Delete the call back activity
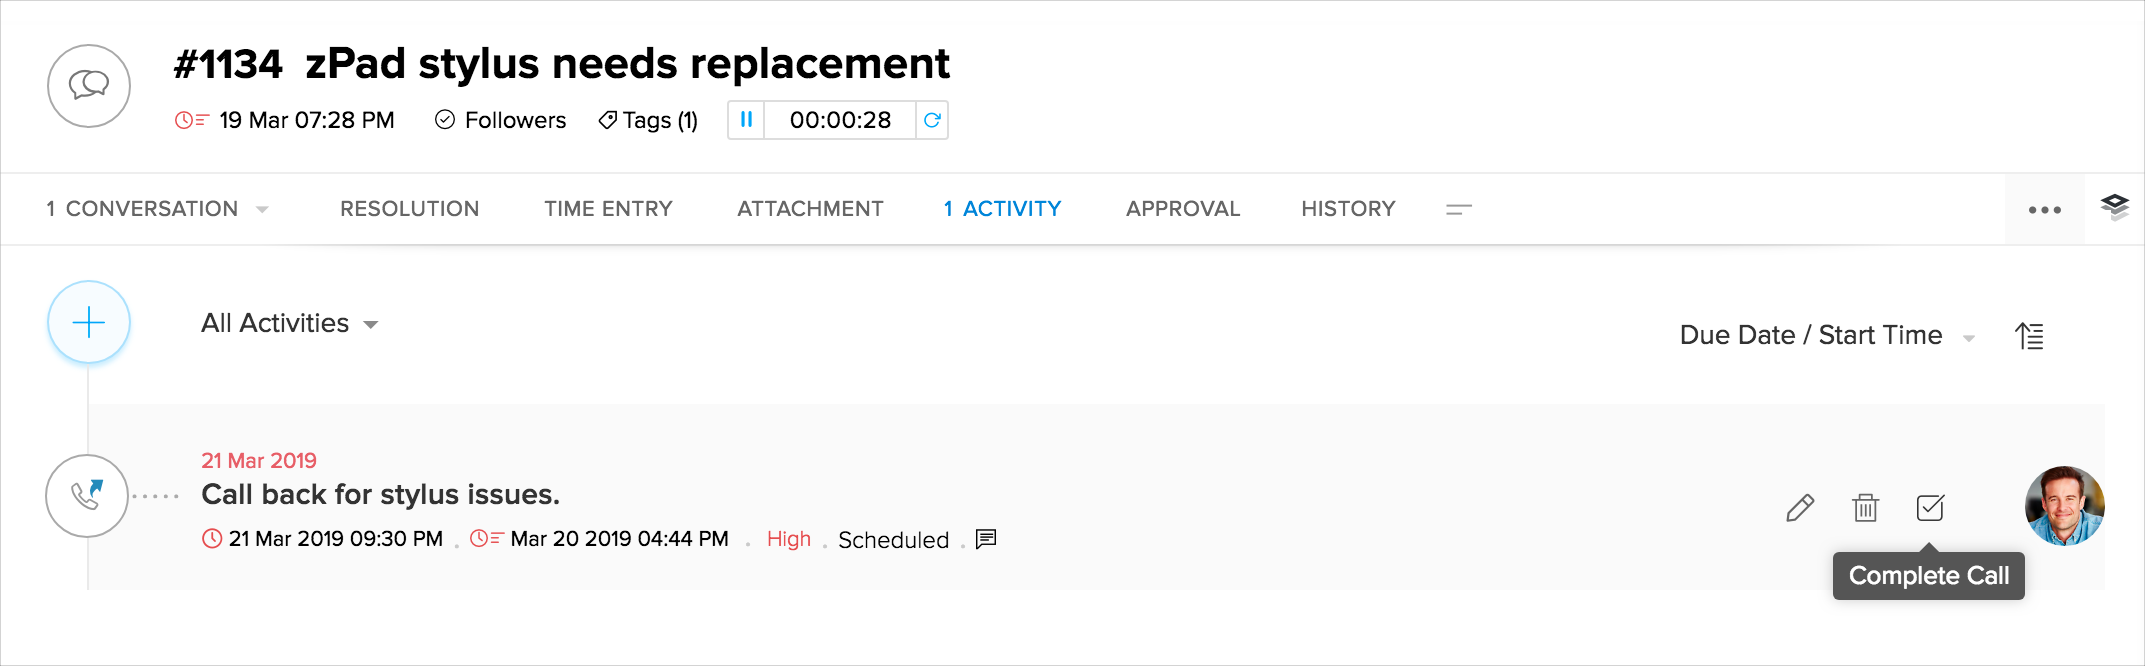 click(x=1865, y=508)
